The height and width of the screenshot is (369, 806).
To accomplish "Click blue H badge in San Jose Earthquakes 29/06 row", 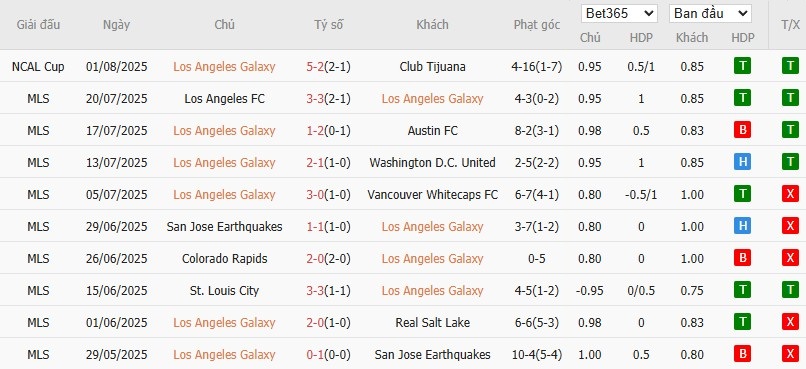I will click(742, 226).
